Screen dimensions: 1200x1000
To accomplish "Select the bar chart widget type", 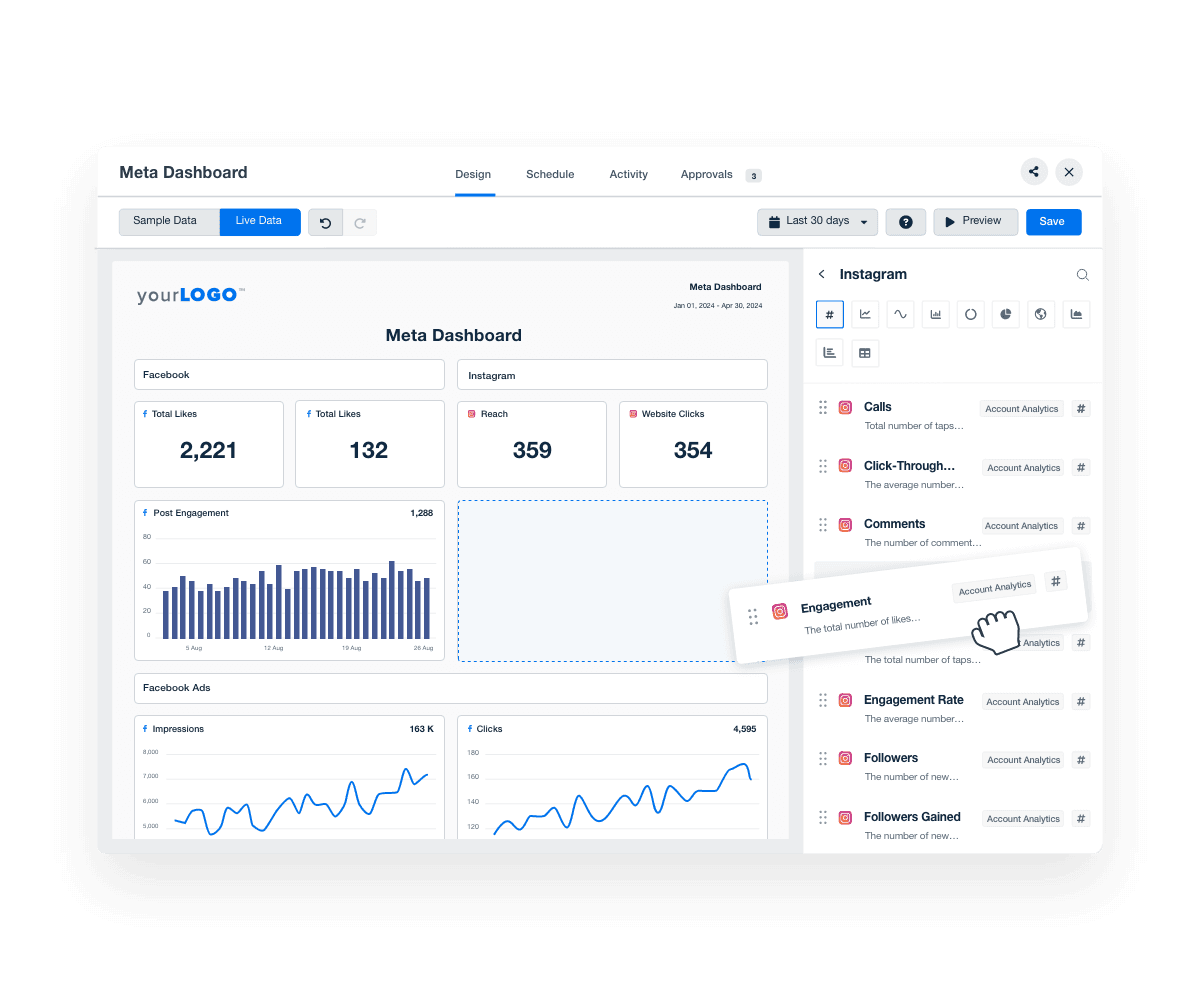I will coord(935,314).
